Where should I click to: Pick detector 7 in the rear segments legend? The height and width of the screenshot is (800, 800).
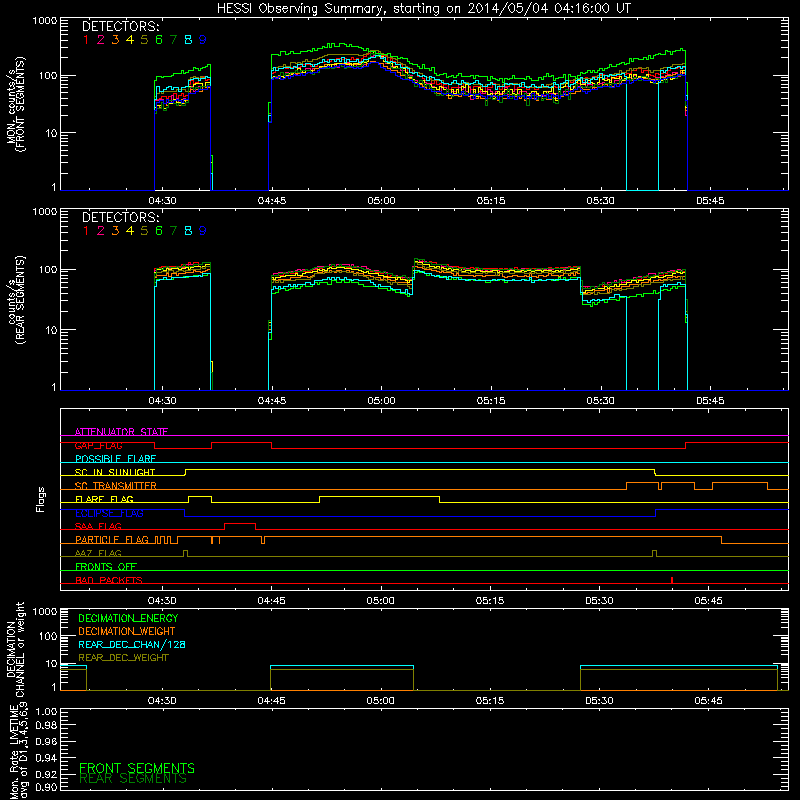173,231
